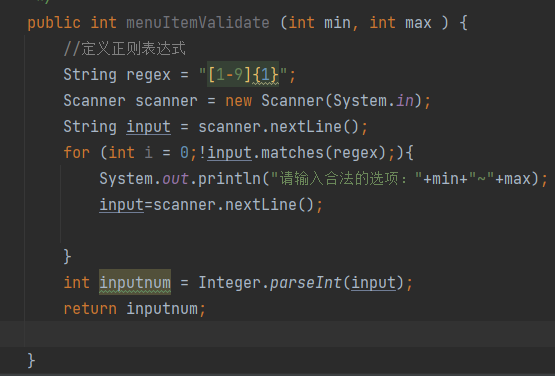This screenshot has width=555, height=376.
Task: Click 'System.in' in the Scanner constructor
Action: pos(373,101)
